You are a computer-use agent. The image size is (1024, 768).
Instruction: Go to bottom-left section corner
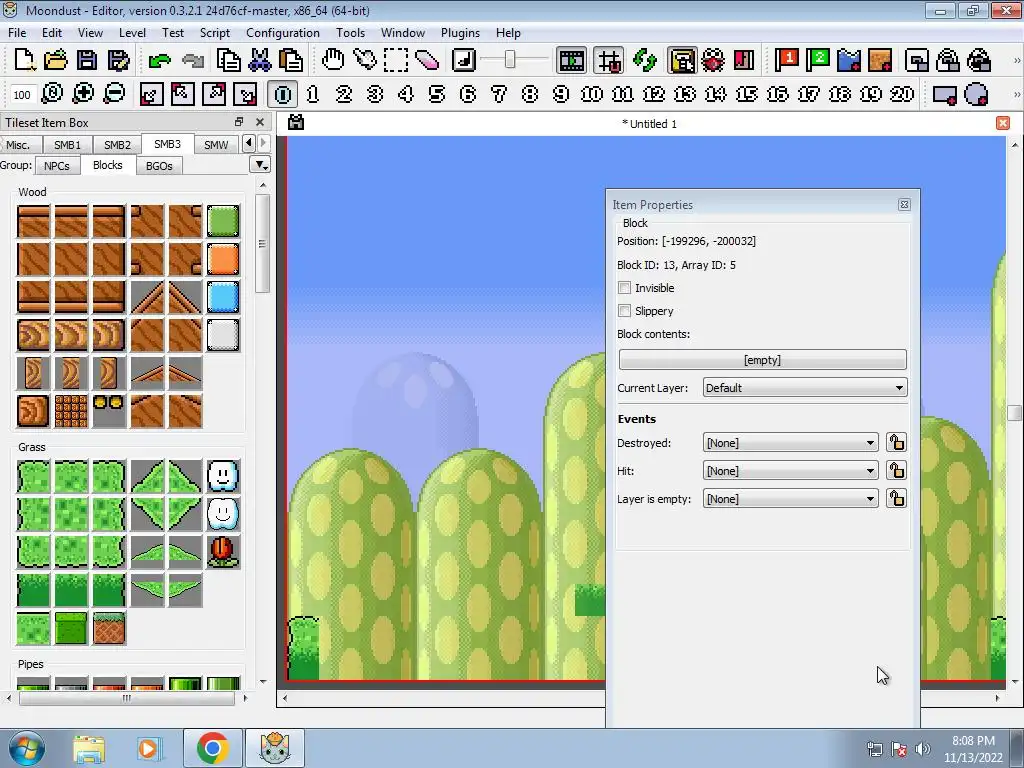[151, 94]
